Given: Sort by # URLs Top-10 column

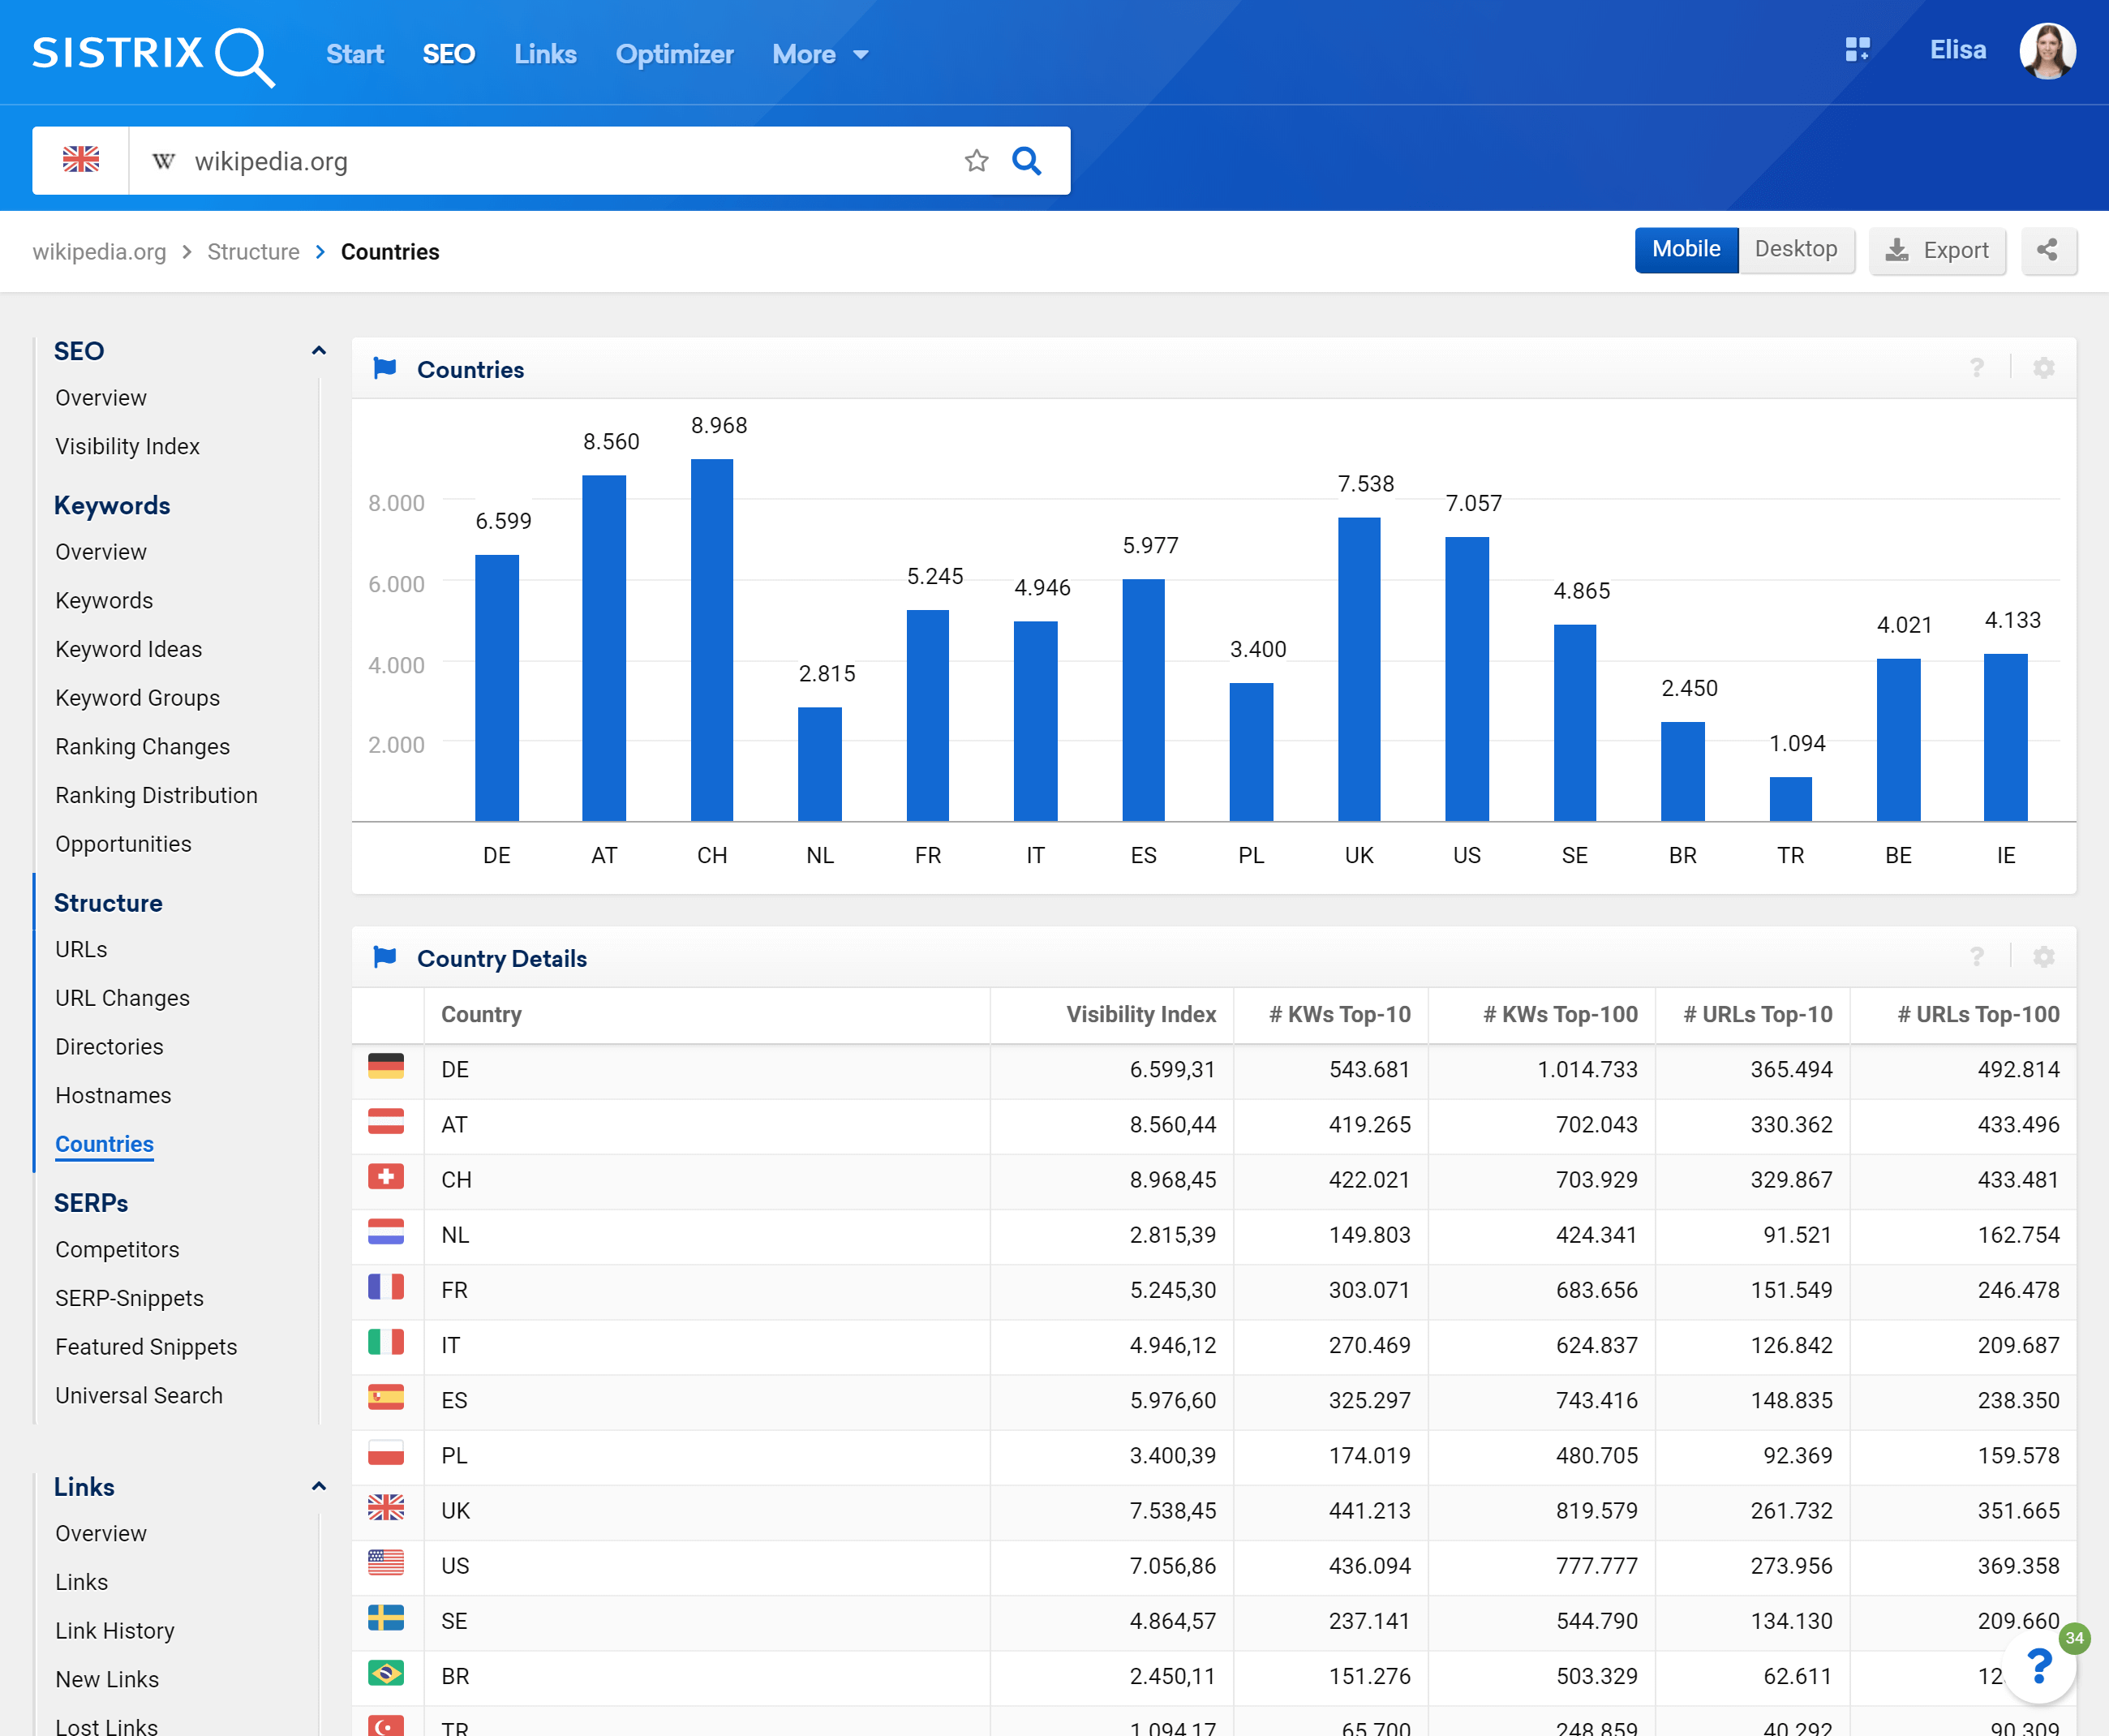Looking at the screenshot, I should [x=1758, y=1014].
